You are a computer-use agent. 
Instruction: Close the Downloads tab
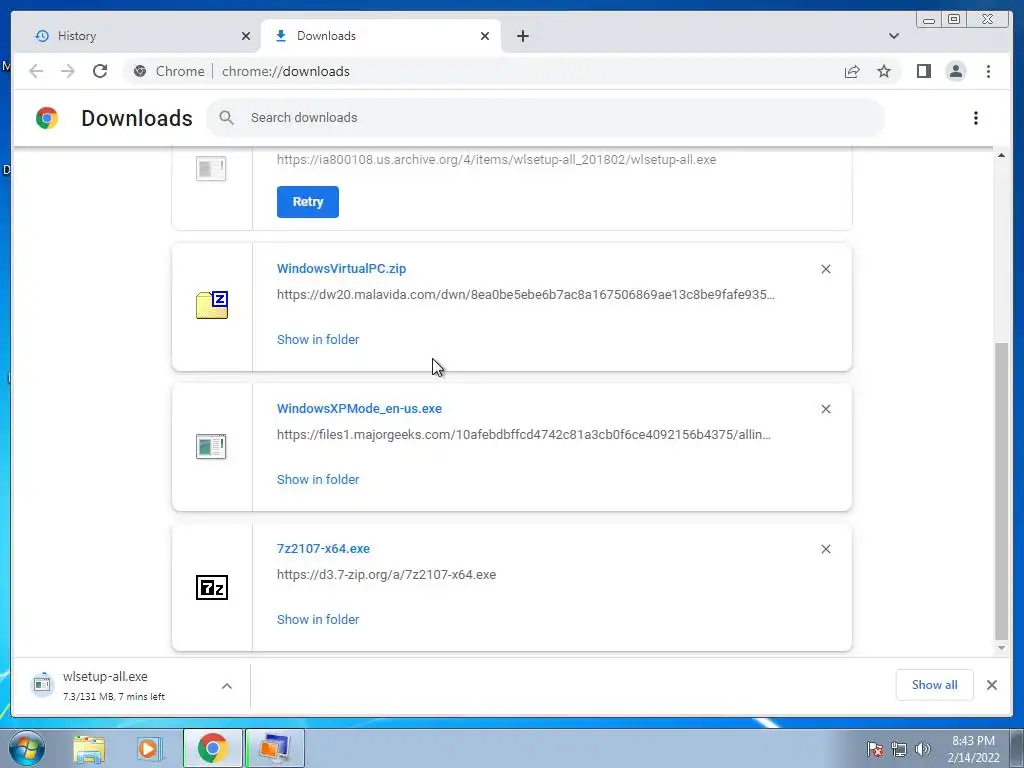tap(485, 36)
